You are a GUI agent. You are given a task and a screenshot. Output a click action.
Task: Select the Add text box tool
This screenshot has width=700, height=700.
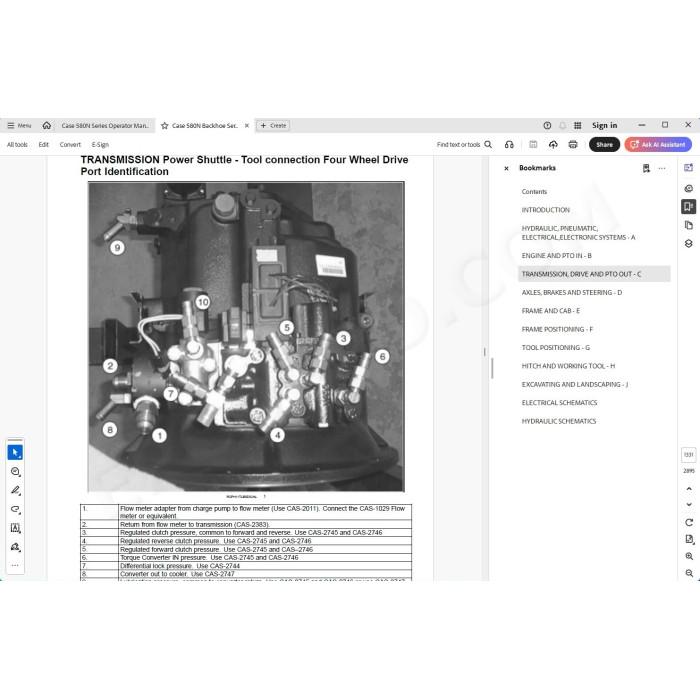click(15, 528)
